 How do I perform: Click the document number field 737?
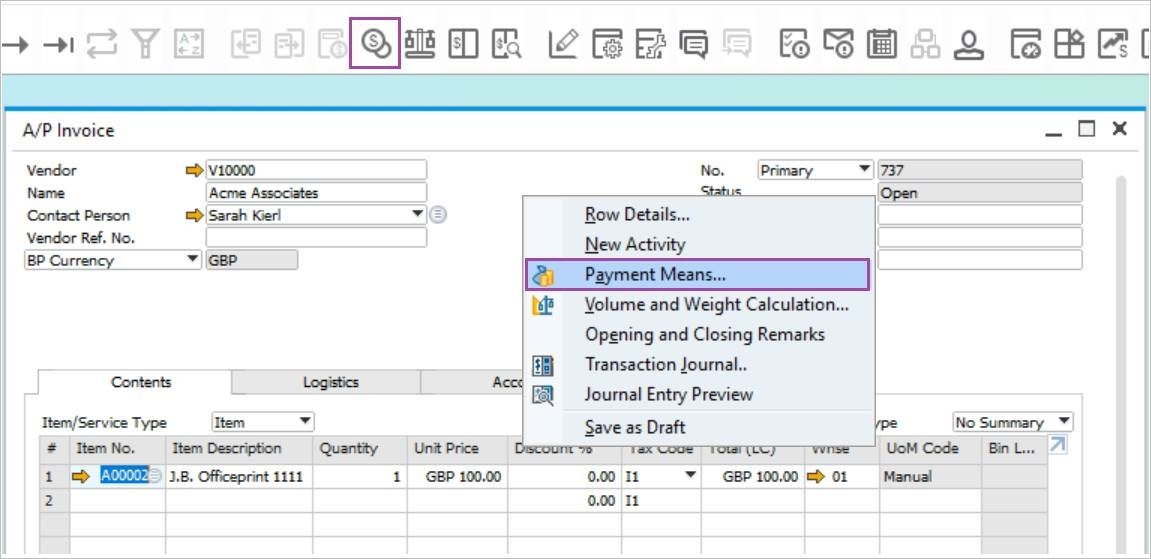click(980, 170)
